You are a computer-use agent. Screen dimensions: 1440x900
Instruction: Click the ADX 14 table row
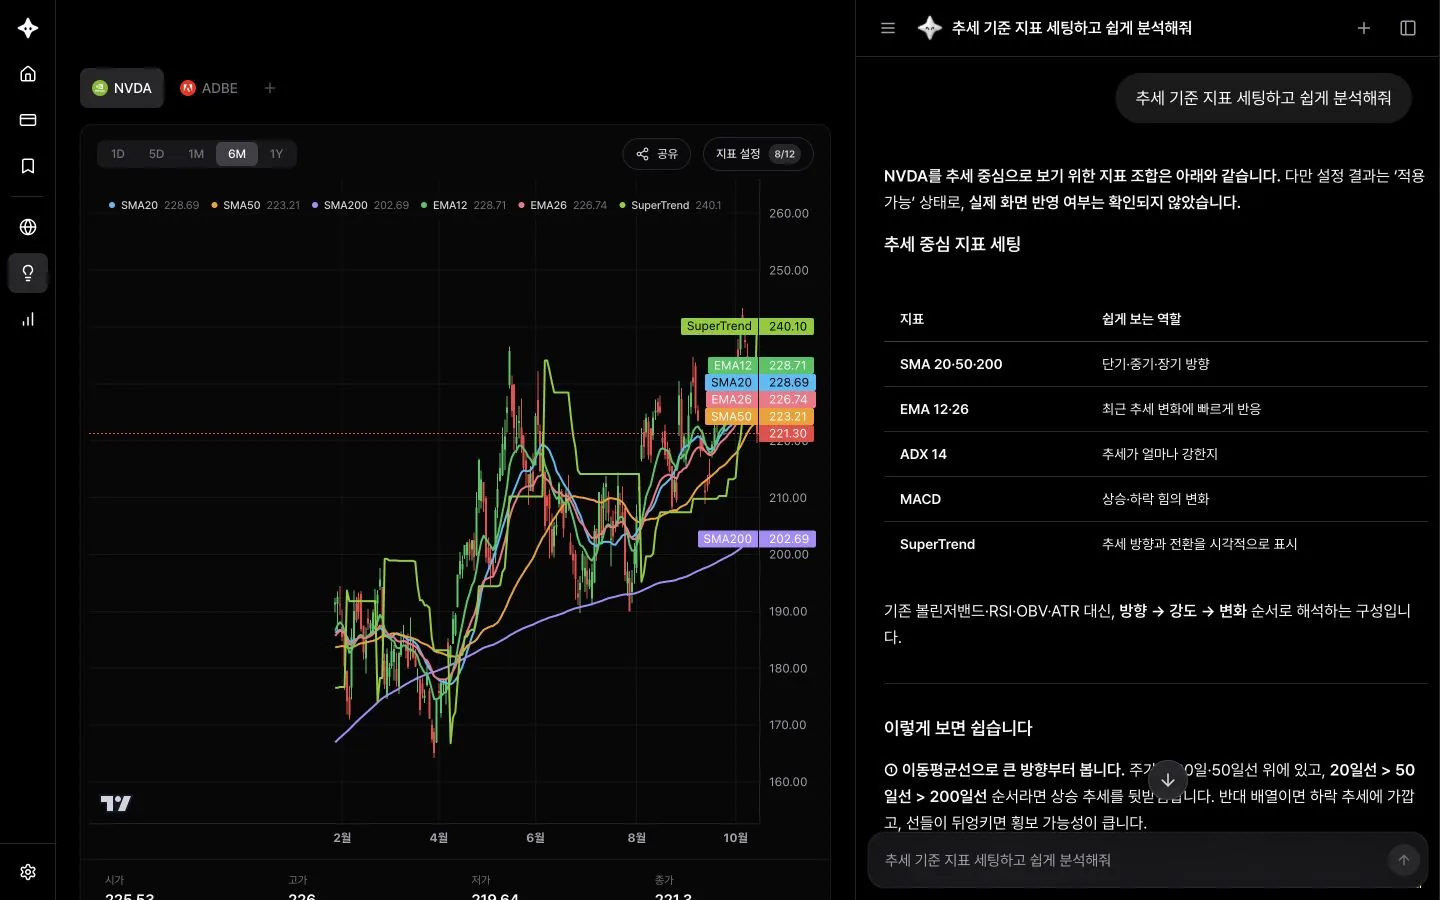point(1155,454)
